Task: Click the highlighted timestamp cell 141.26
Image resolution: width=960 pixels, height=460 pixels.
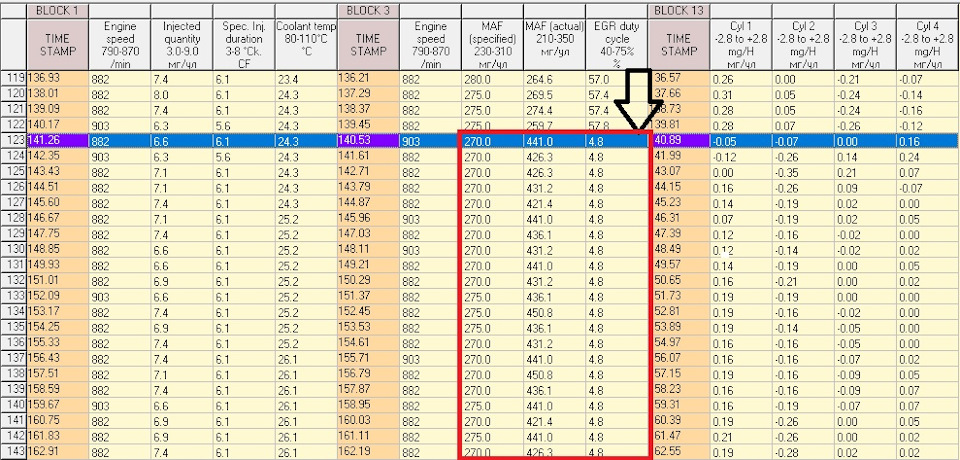Action: pos(58,141)
